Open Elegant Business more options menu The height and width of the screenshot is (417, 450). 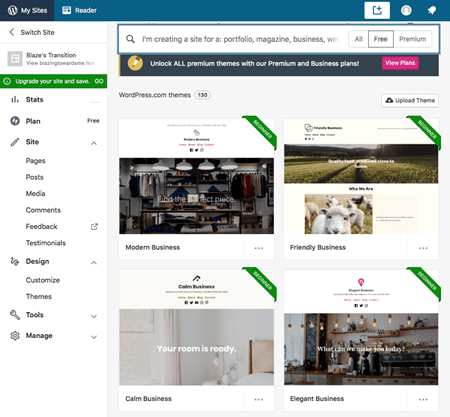tap(423, 399)
